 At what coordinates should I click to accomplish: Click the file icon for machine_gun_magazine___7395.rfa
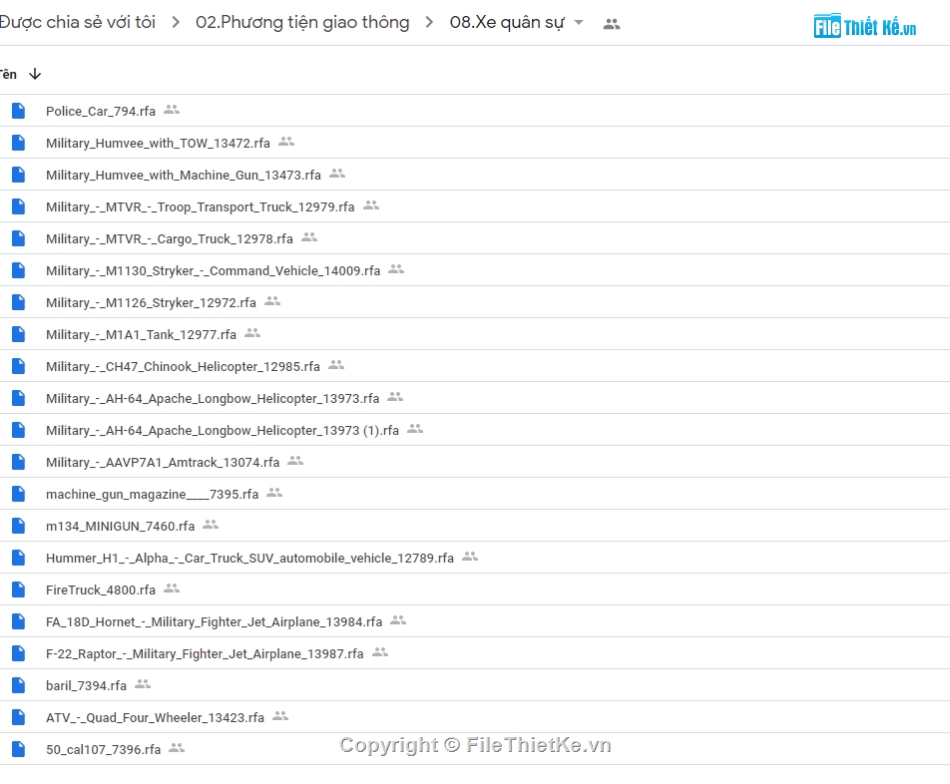(19, 494)
